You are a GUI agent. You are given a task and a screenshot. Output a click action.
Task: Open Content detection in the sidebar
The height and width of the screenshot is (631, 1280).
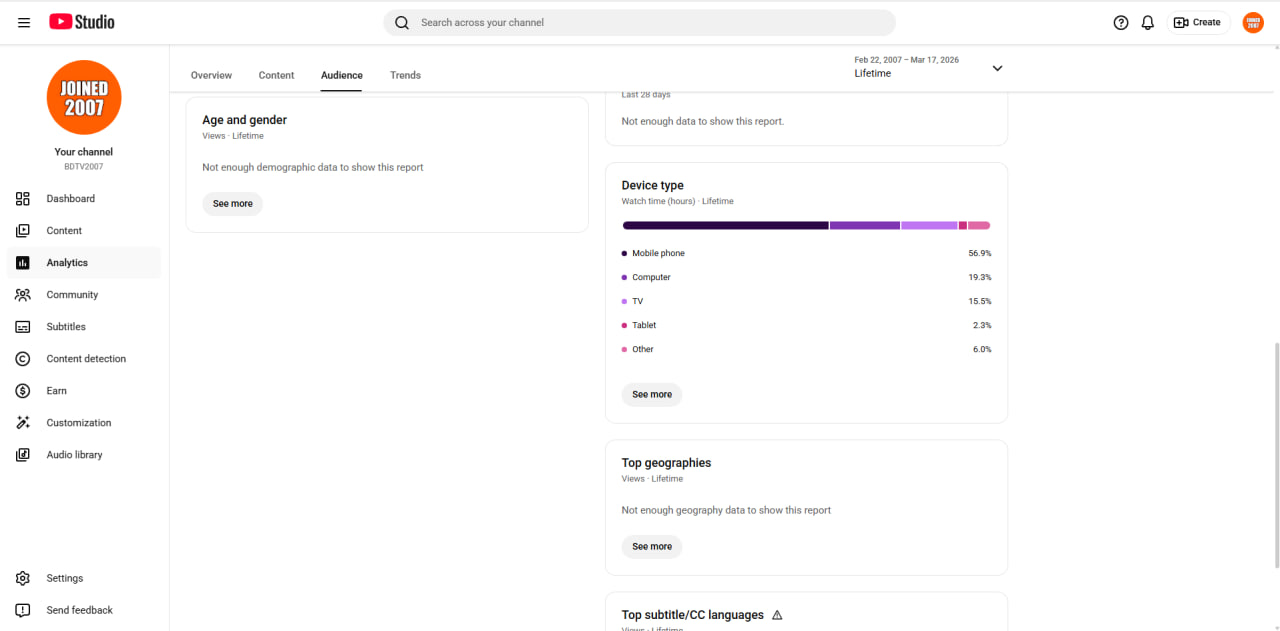[x=84, y=359]
